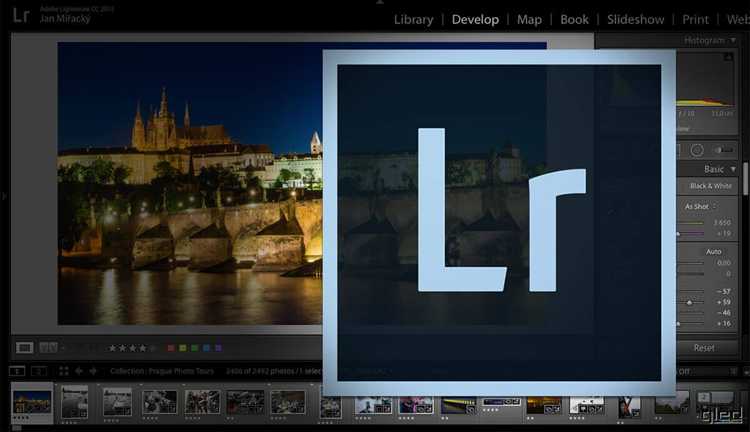
Task: Select the third filmstrip thumbnail
Action: (117, 402)
